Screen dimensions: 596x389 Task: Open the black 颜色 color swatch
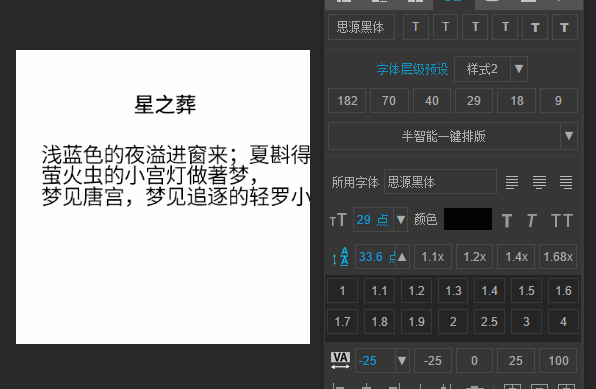pos(468,219)
